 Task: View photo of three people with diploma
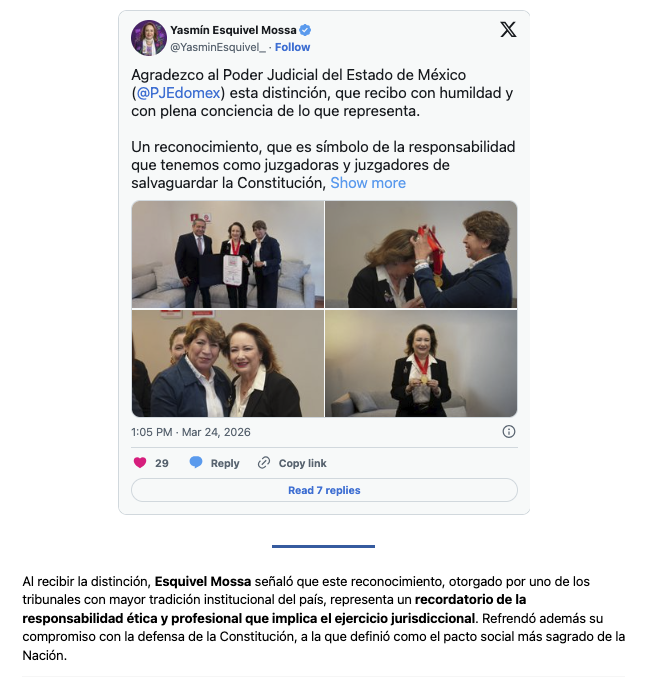pyautogui.click(x=228, y=254)
